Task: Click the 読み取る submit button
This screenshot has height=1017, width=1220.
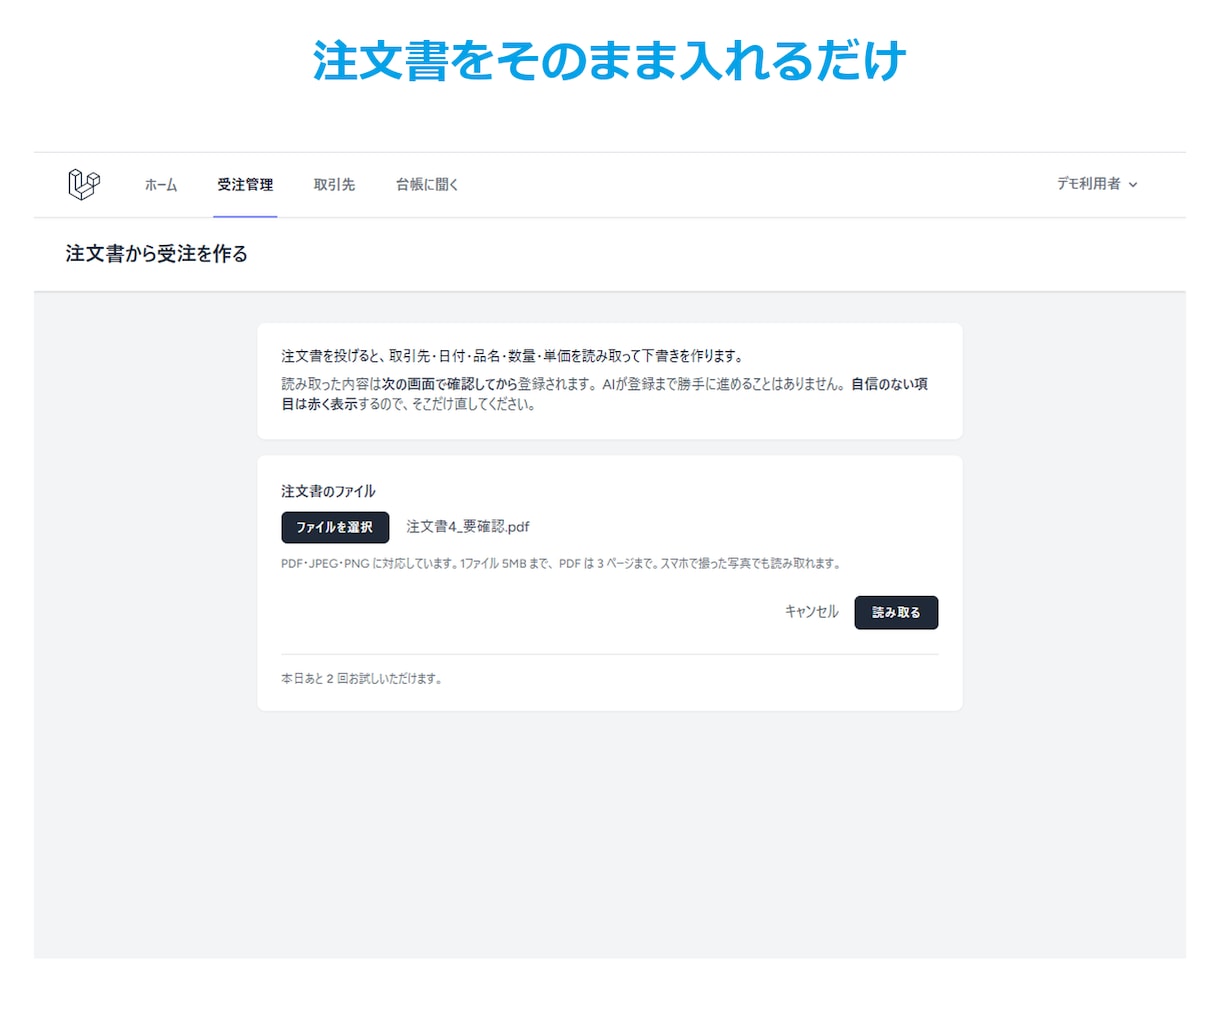Action: [x=896, y=612]
